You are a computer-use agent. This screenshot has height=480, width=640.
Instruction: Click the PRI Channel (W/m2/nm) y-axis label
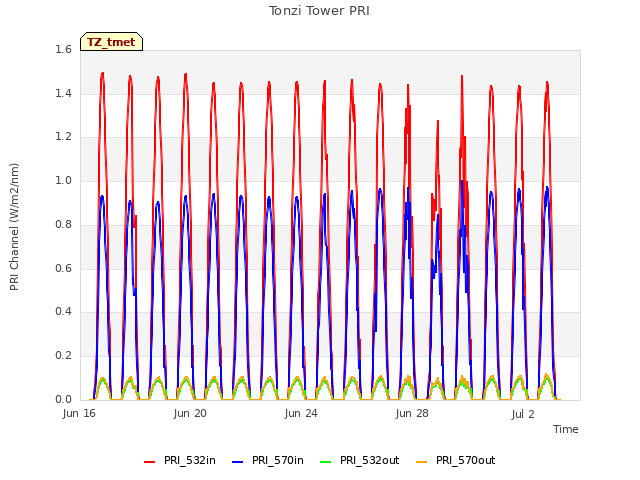tap(14, 227)
